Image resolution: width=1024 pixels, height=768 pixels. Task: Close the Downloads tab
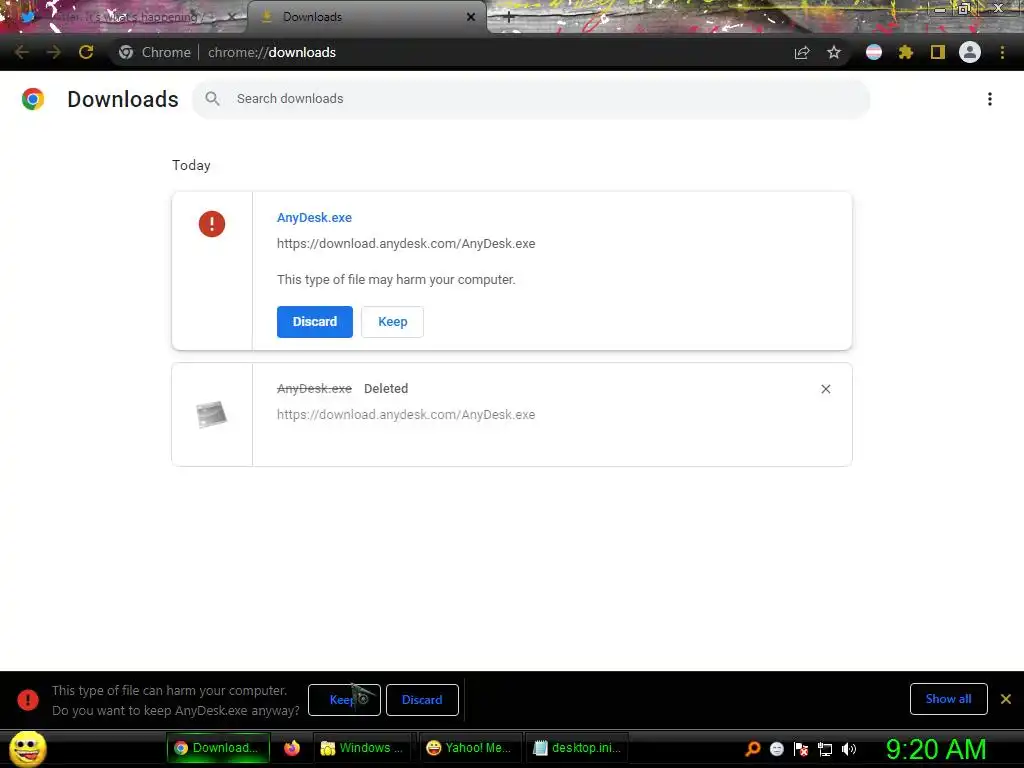point(471,17)
